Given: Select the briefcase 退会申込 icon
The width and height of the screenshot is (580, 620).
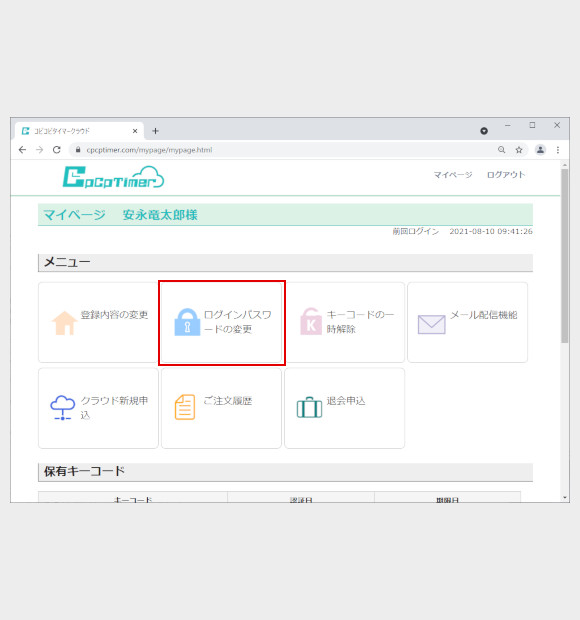Looking at the screenshot, I should (309, 407).
